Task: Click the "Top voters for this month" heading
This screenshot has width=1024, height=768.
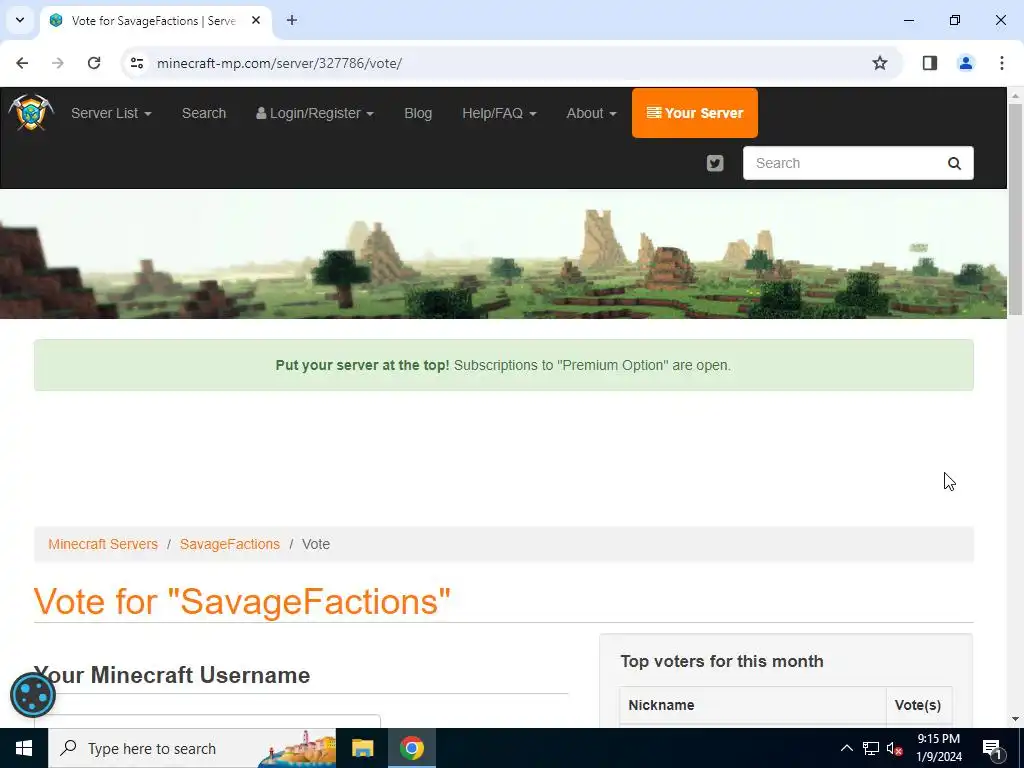Action: click(x=722, y=661)
